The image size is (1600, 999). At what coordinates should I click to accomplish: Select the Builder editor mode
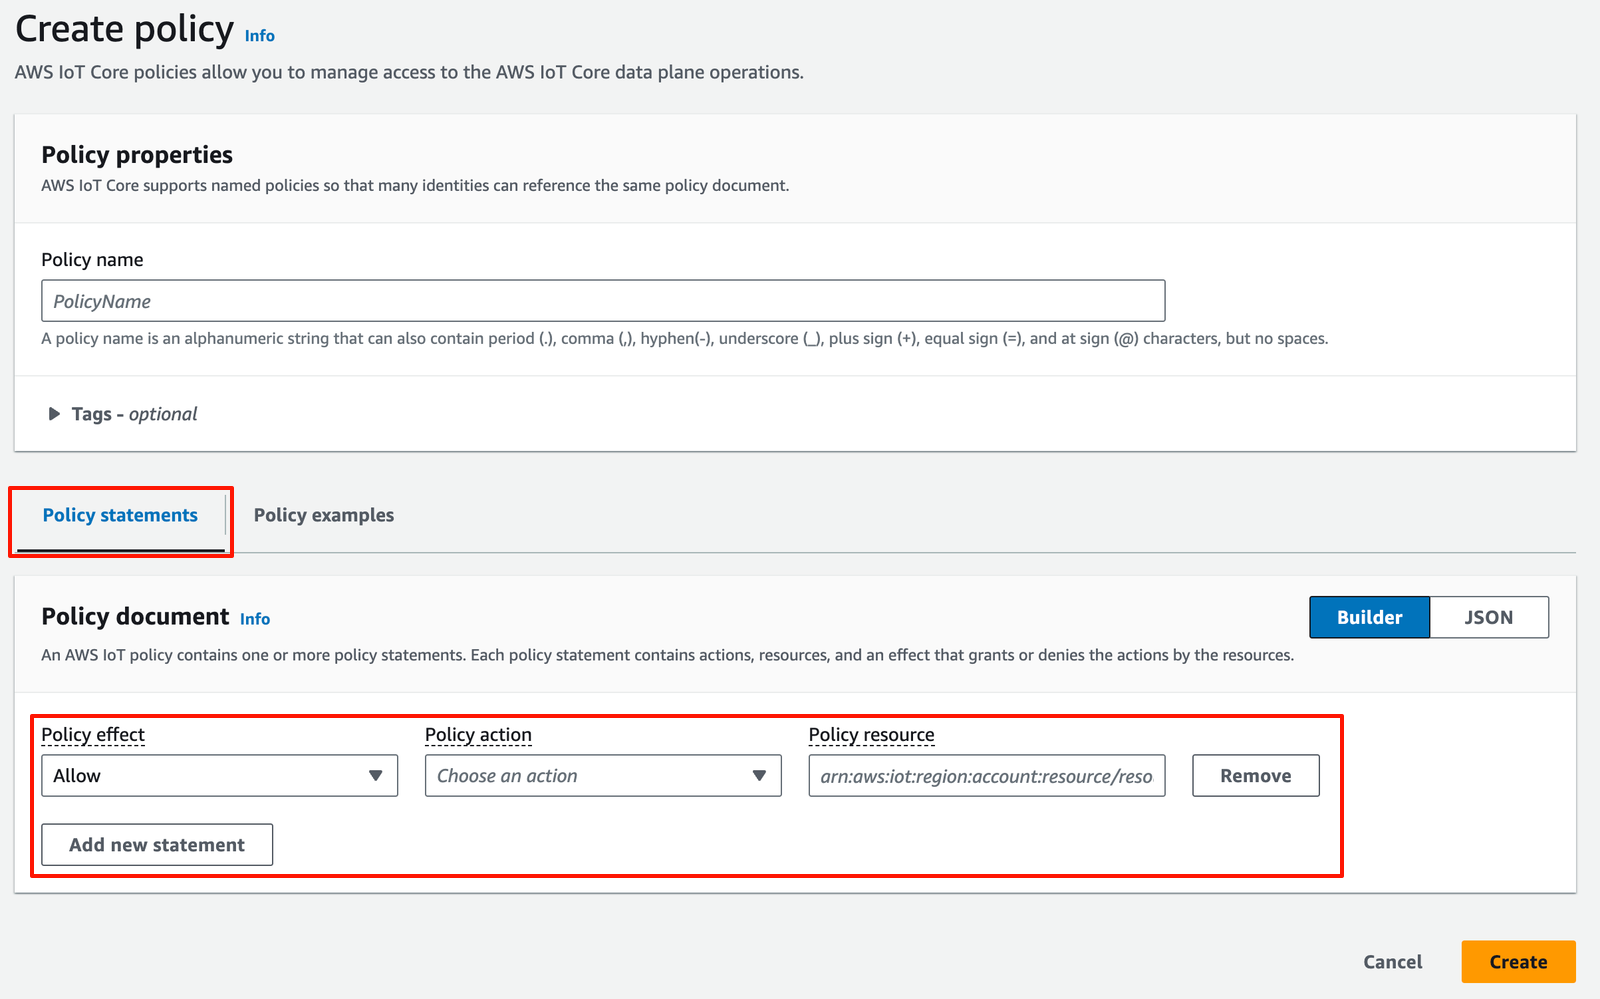pyautogui.click(x=1370, y=617)
